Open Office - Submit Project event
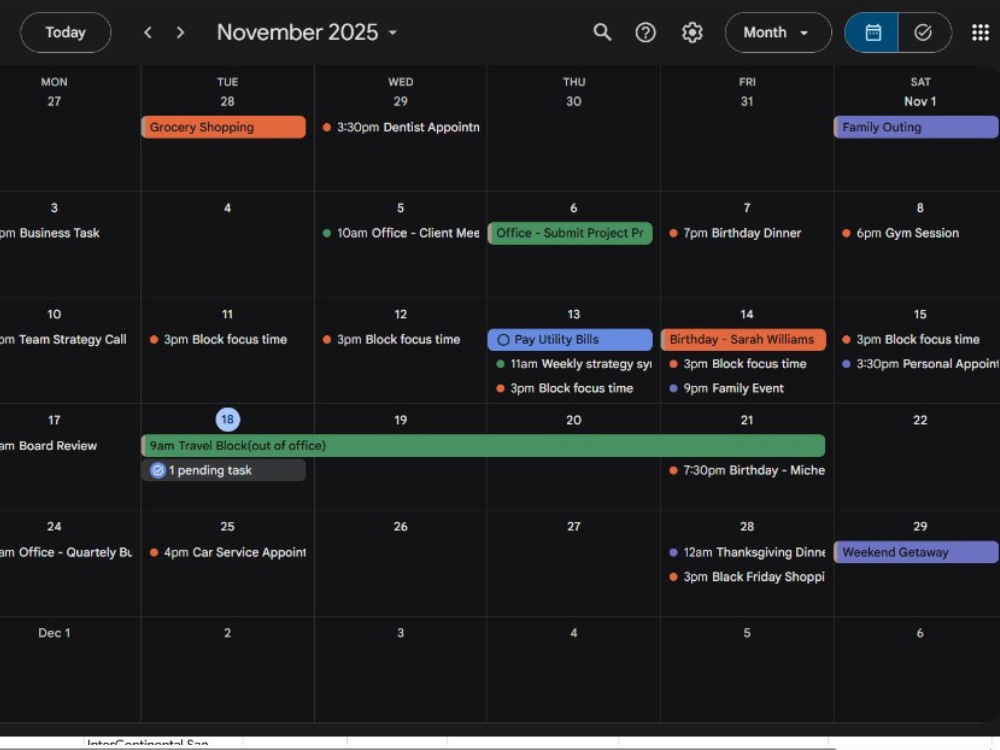This screenshot has width=1000, height=750. [570, 233]
